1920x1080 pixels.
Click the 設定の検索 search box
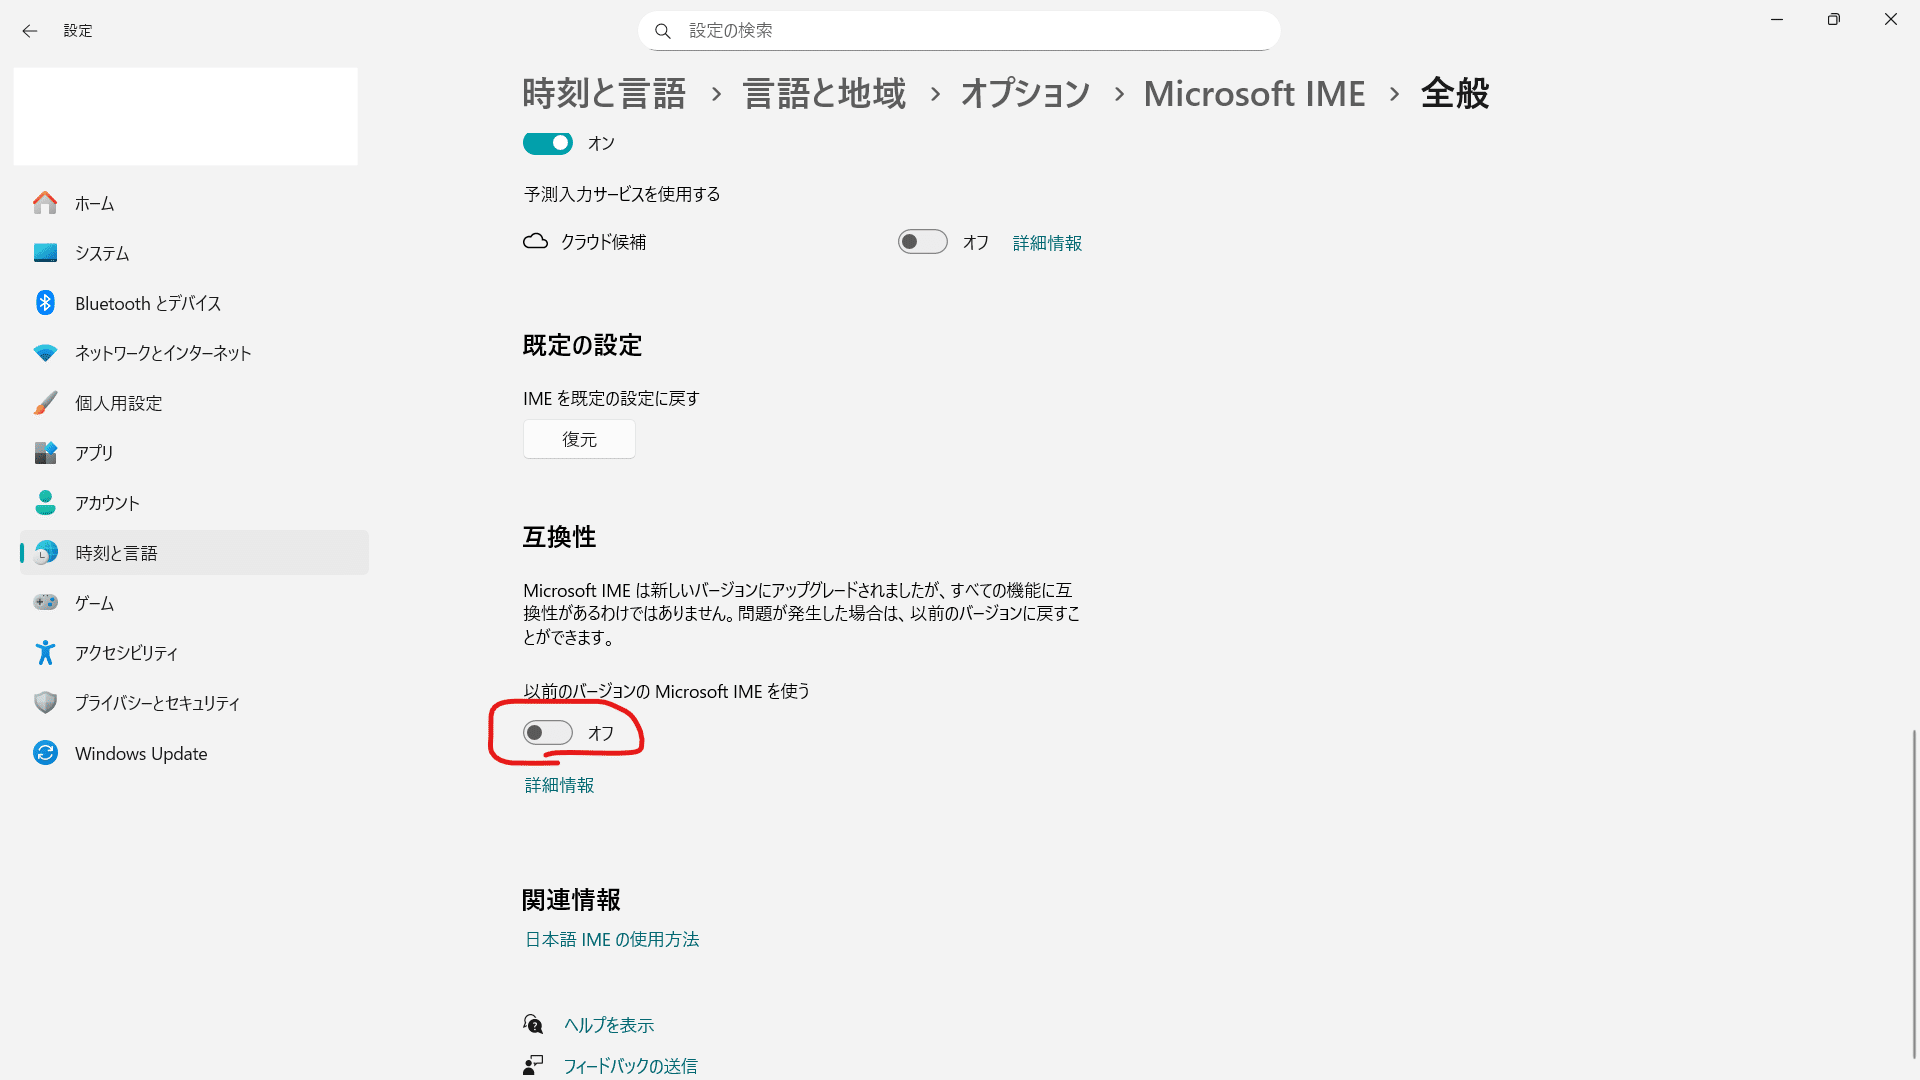coord(958,30)
